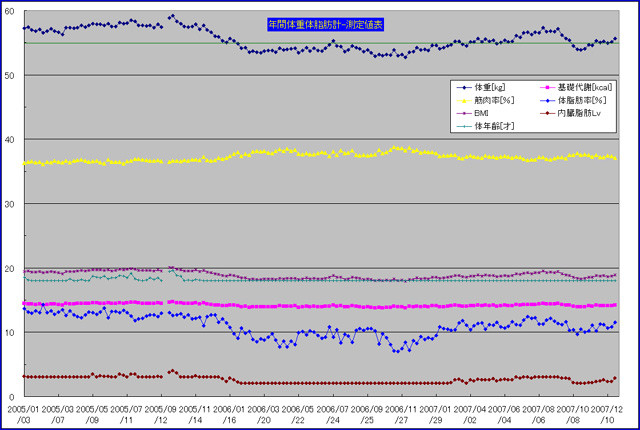Click the 体脂肪率[%] legend entry
640x430 pixels.
pyautogui.click(x=573, y=100)
